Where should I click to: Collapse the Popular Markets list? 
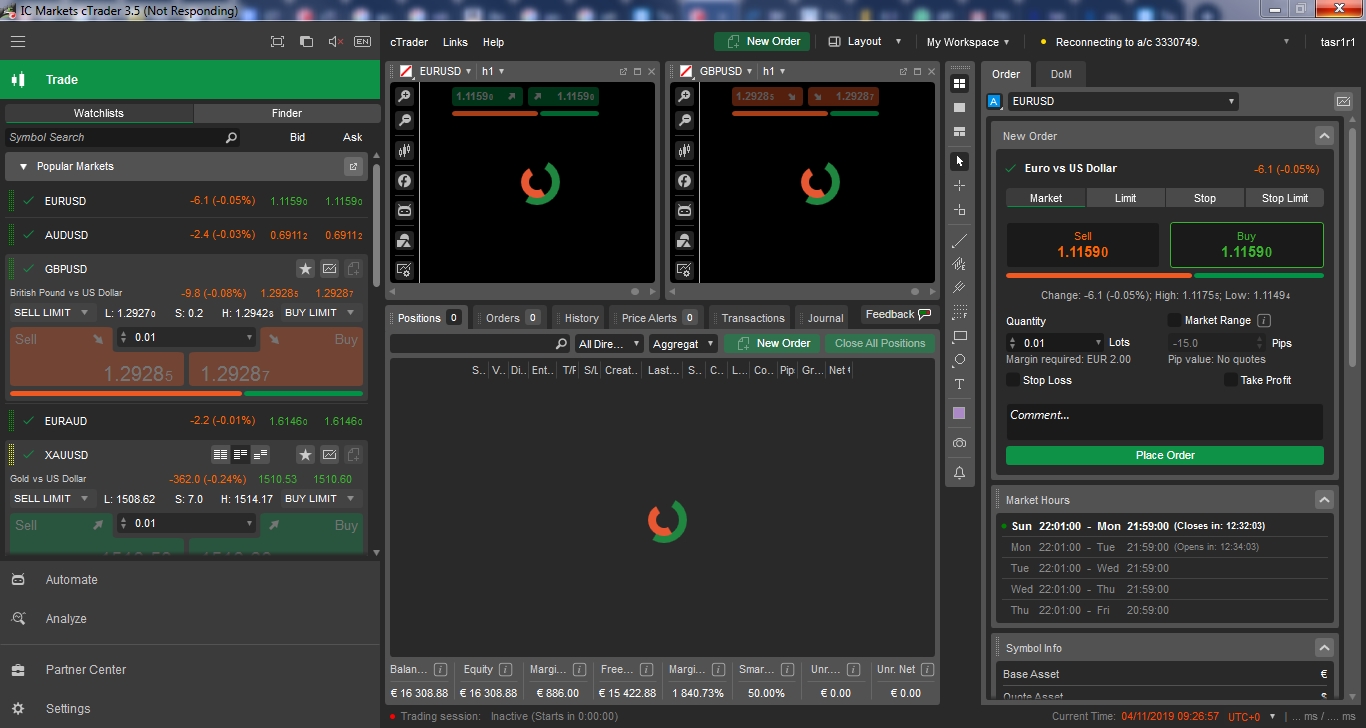[x=22, y=166]
